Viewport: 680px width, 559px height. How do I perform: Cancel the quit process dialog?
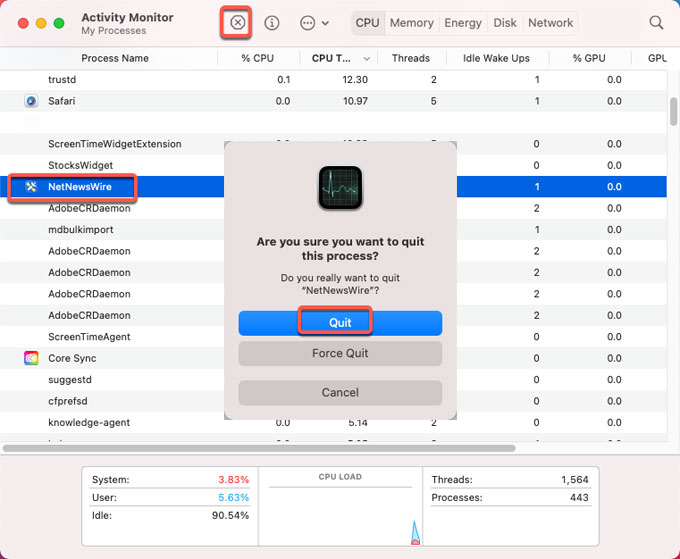pos(340,392)
